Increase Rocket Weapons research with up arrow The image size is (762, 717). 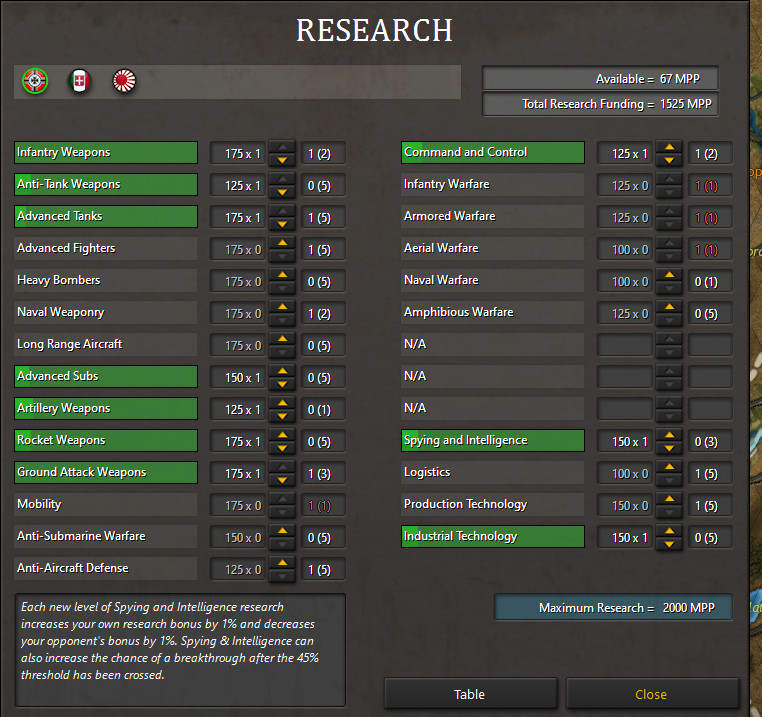pyautogui.click(x=282, y=435)
